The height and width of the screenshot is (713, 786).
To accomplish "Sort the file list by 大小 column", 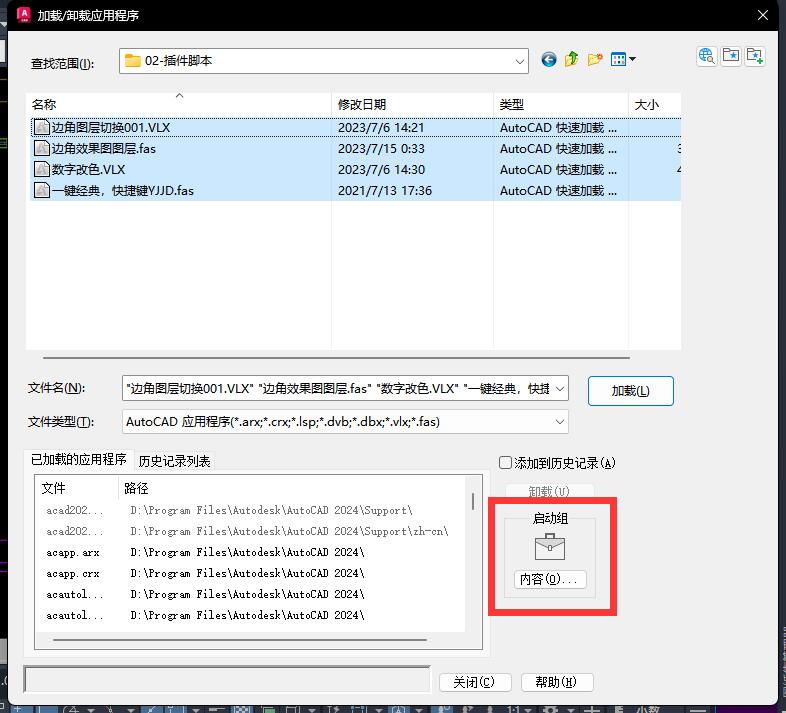I will (x=655, y=104).
